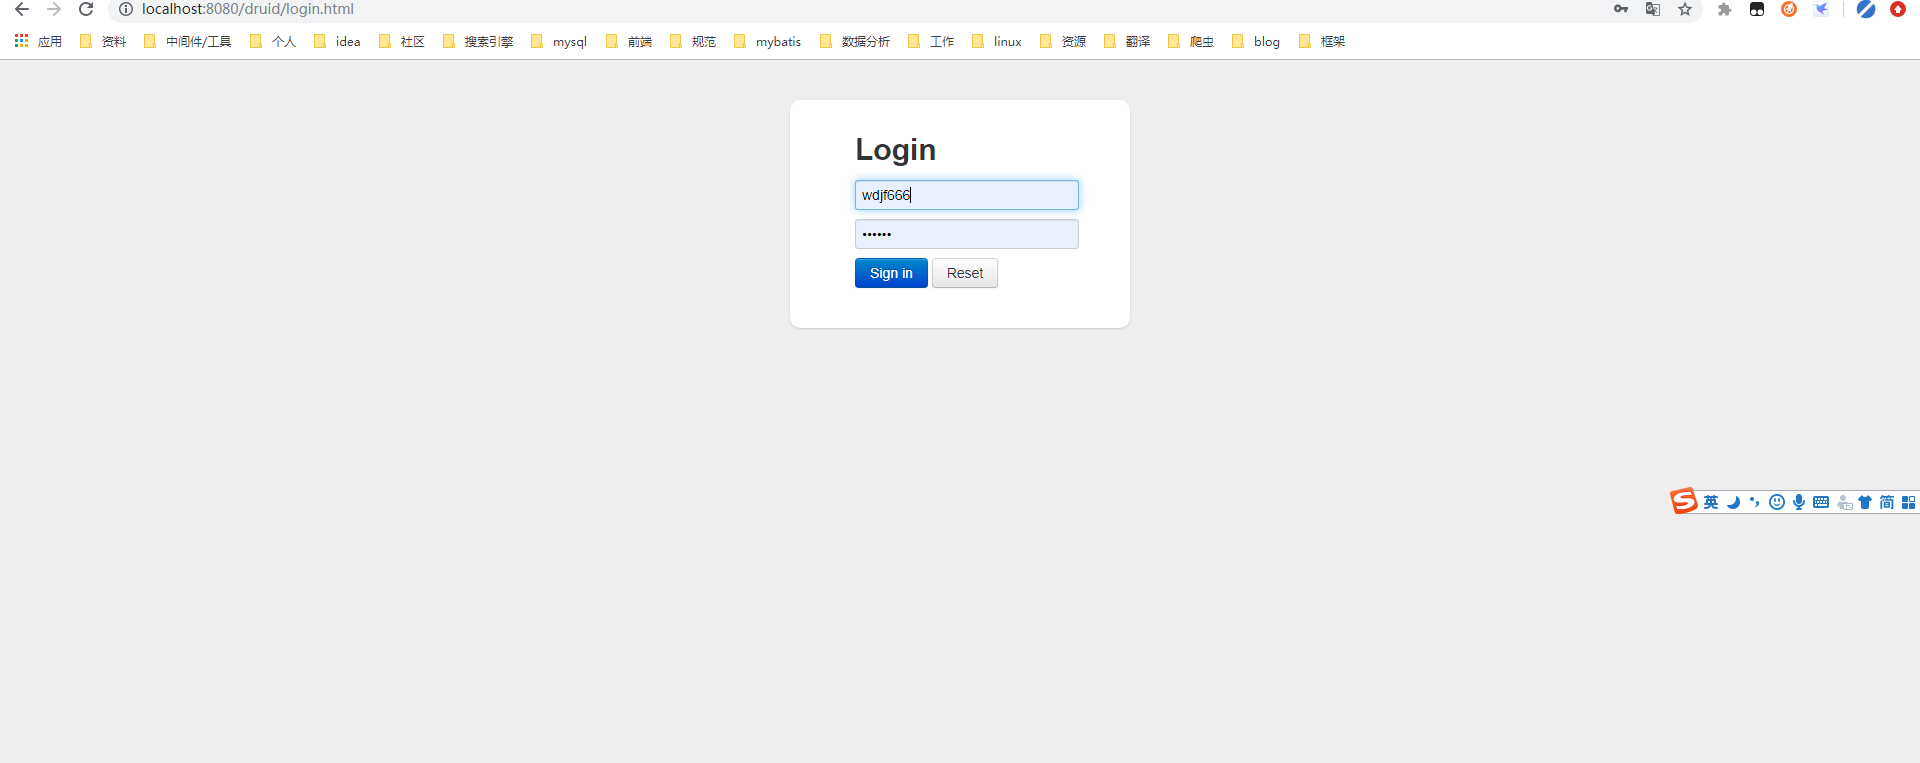The height and width of the screenshot is (763, 1920).
Task: Open the apps grid shortcut 应用
Action: [x=38, y=41]
